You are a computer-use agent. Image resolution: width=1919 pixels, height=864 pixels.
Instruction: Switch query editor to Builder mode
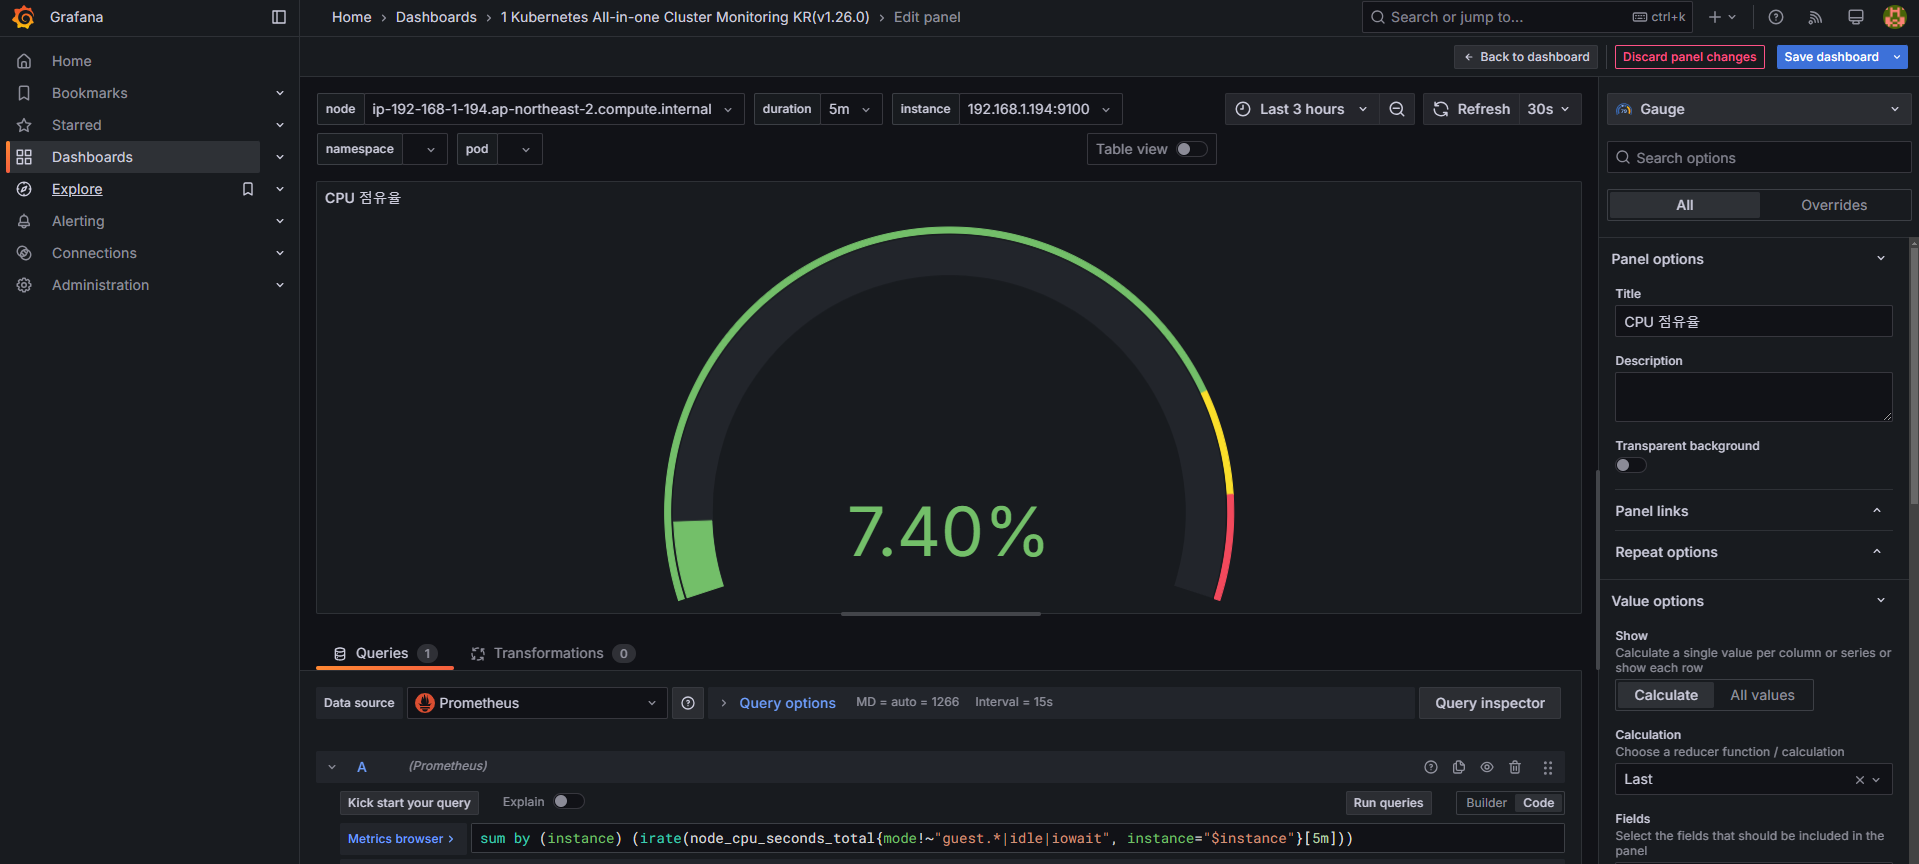pyautogui.click(x=1486, y=803)
